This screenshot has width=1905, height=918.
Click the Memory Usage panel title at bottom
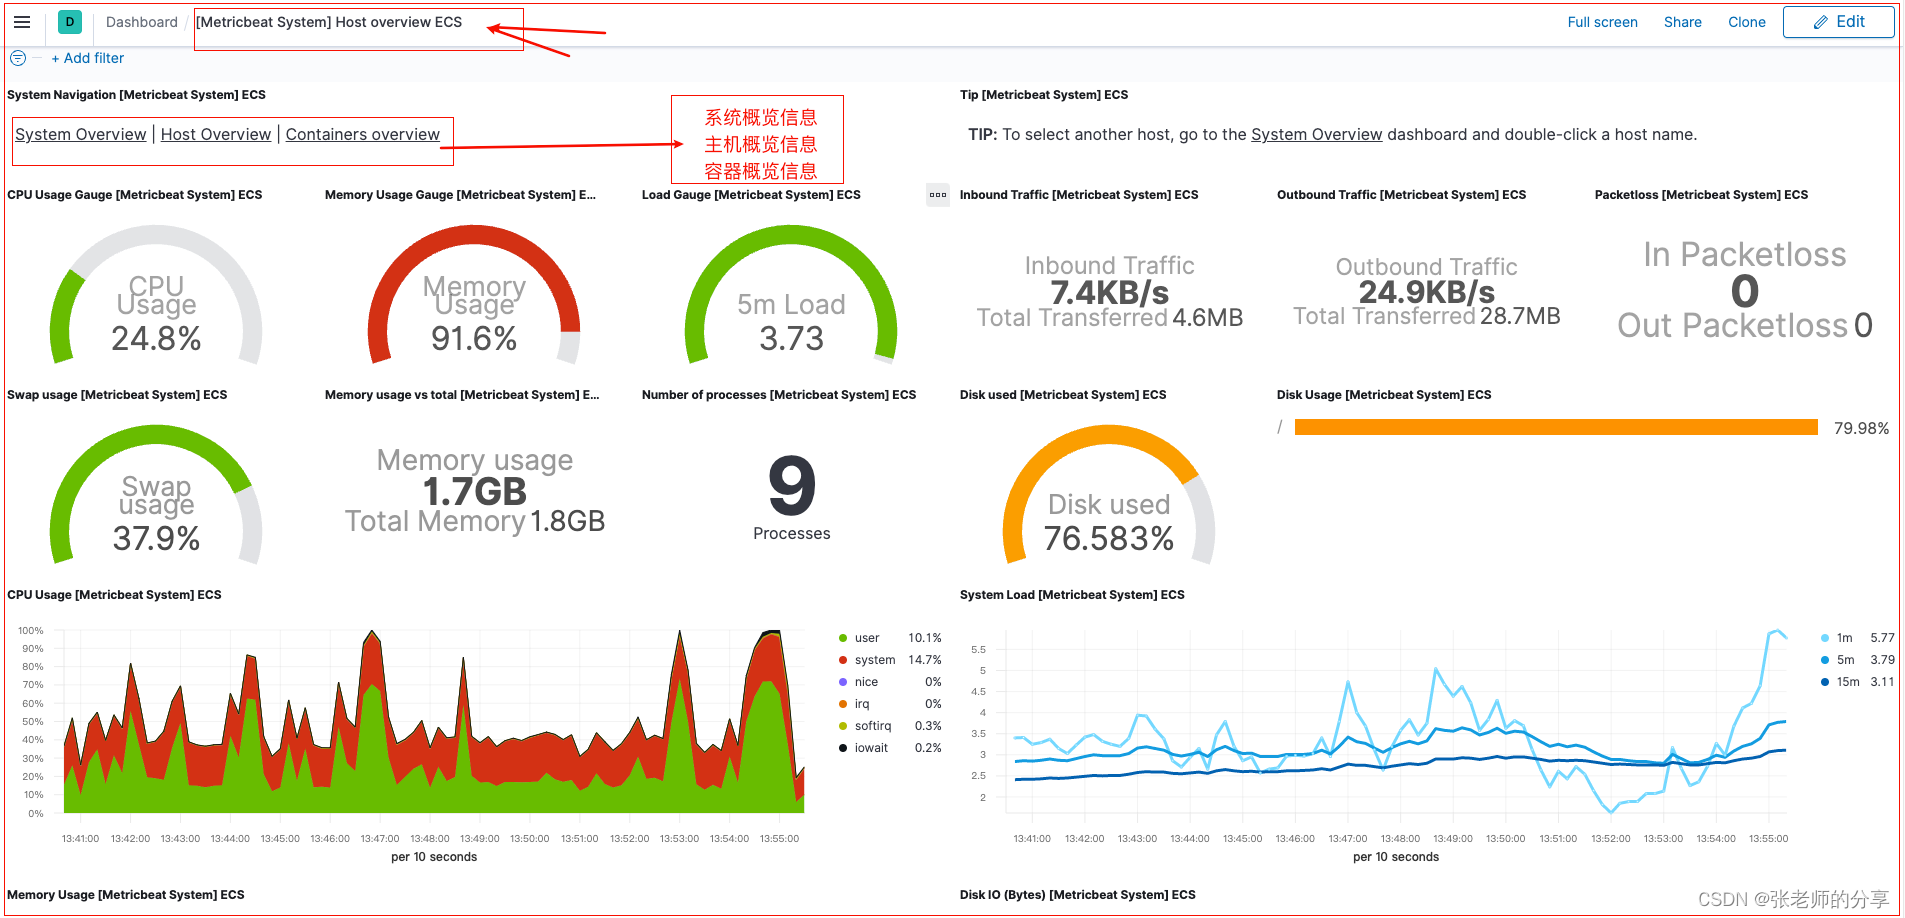click(126, 895)
